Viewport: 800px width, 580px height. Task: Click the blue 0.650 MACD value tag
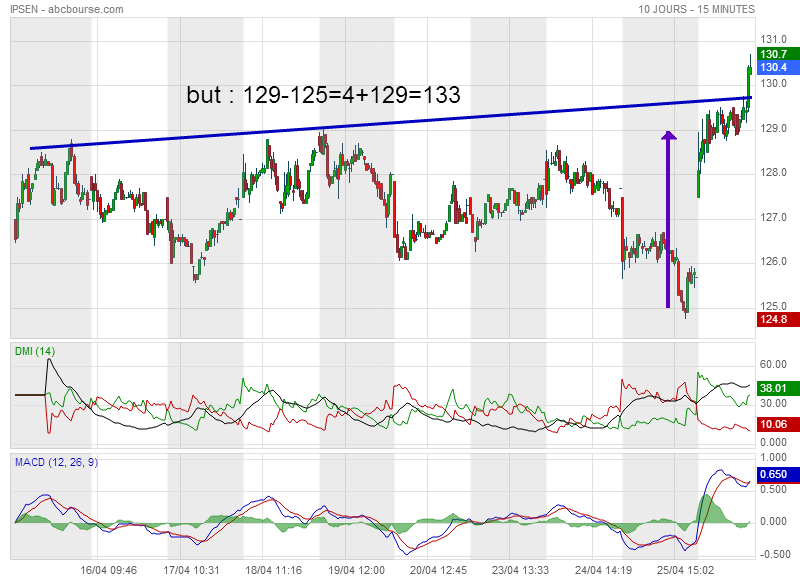(x=778, y=474)
